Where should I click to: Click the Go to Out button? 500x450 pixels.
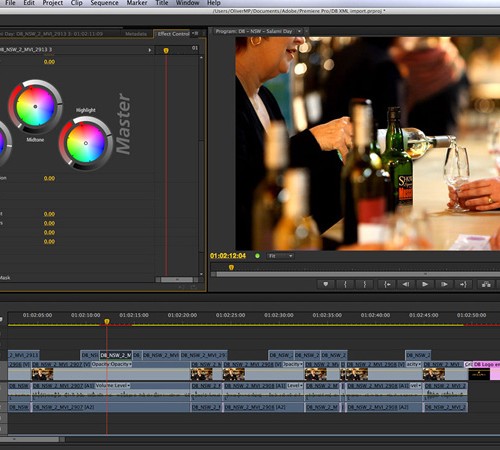[463, 284]
